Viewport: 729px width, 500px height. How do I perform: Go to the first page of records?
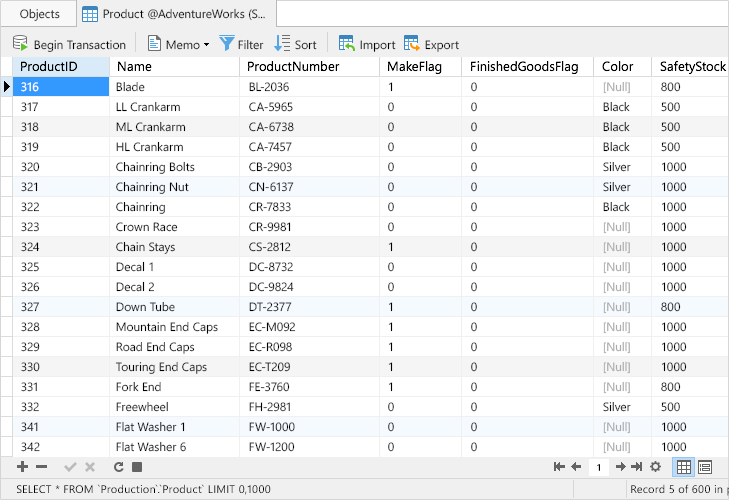(559, 467)
